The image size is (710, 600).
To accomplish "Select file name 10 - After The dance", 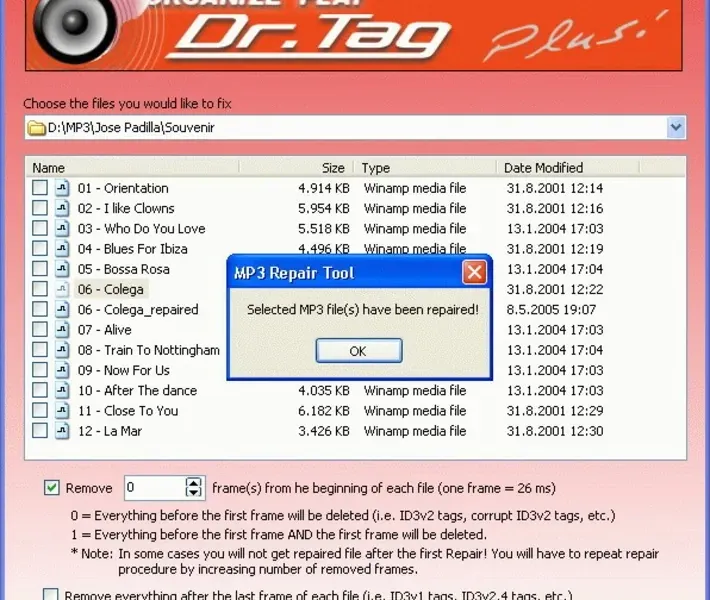I will 137,390.
